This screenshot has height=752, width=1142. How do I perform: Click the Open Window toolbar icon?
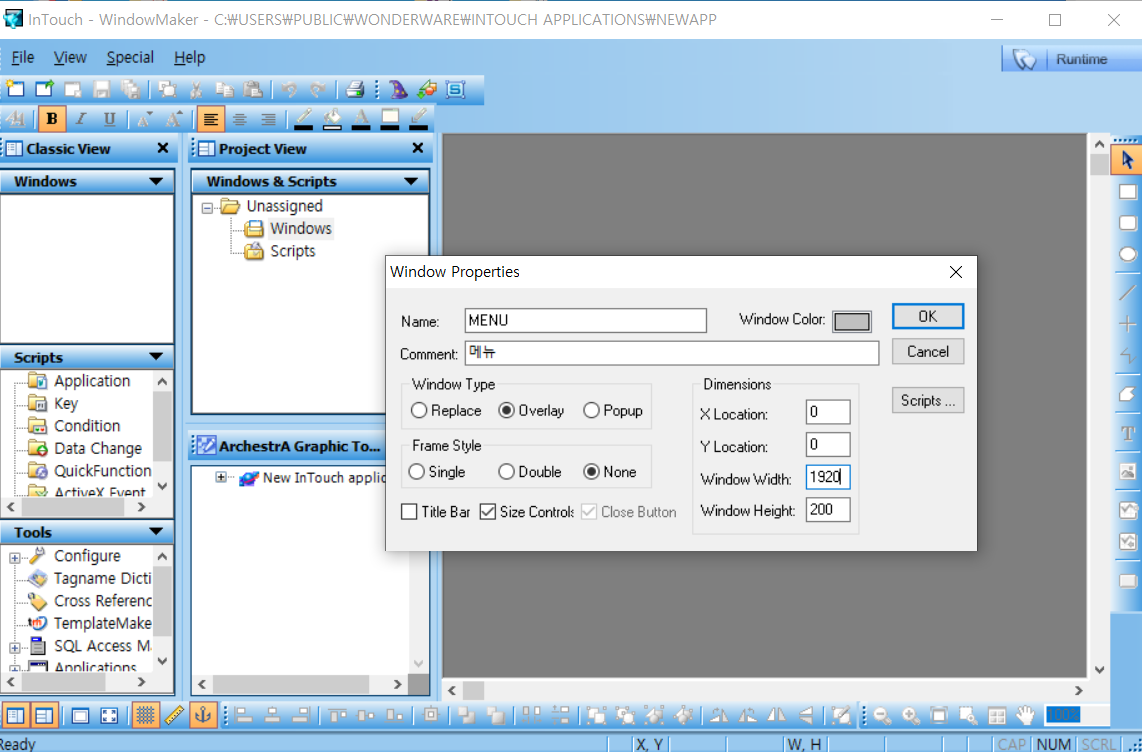tap(44, 90)
